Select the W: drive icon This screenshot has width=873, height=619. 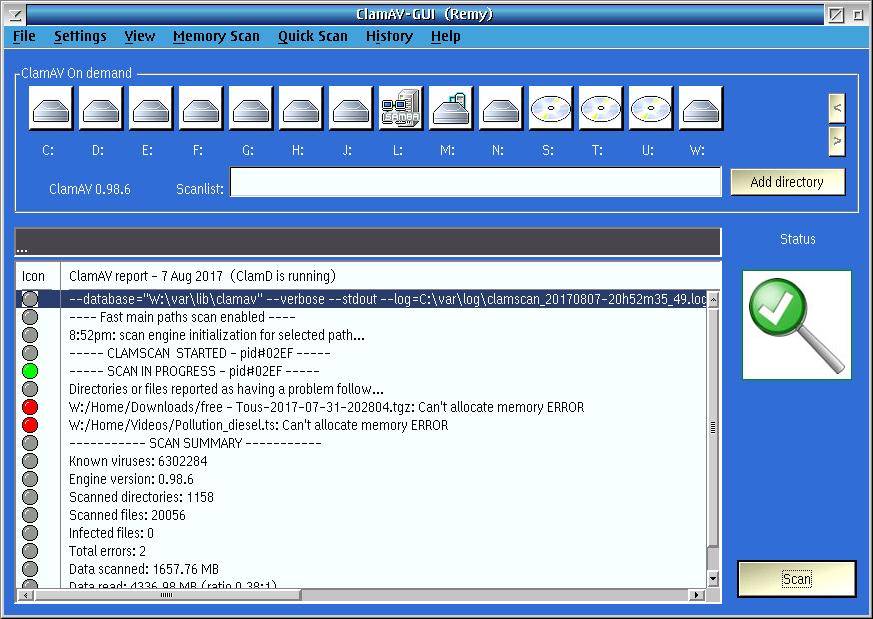pyautogui.click(x=701, y=108)
